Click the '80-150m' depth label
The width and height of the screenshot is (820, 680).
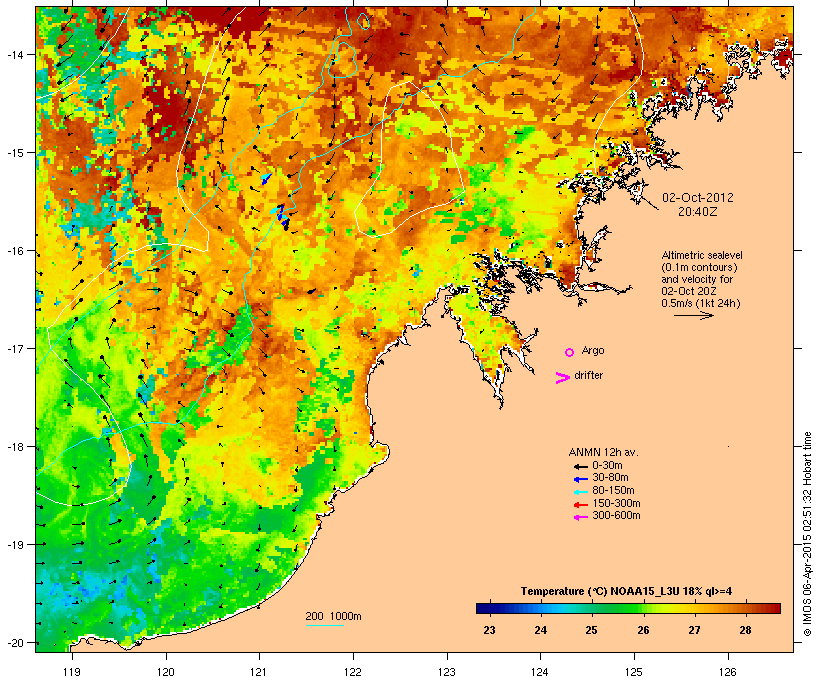click(613, 491)
